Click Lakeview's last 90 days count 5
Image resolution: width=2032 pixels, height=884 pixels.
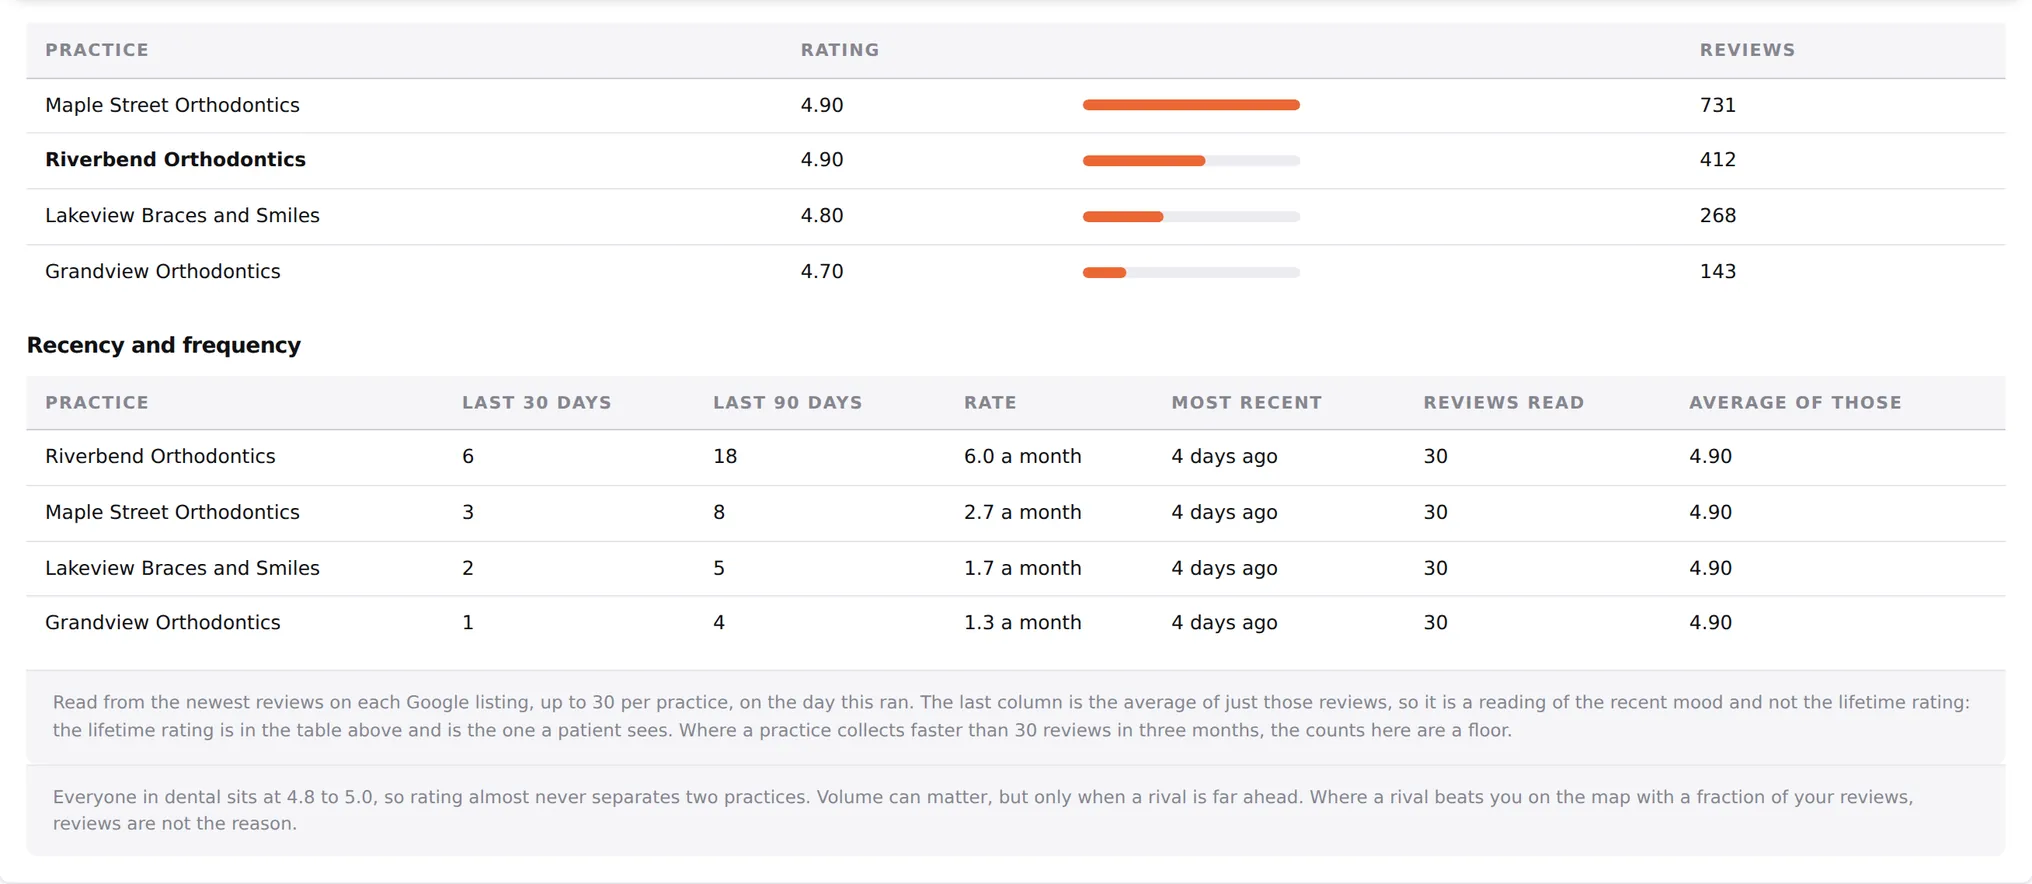pyautogui.click(x=719, y=569)
